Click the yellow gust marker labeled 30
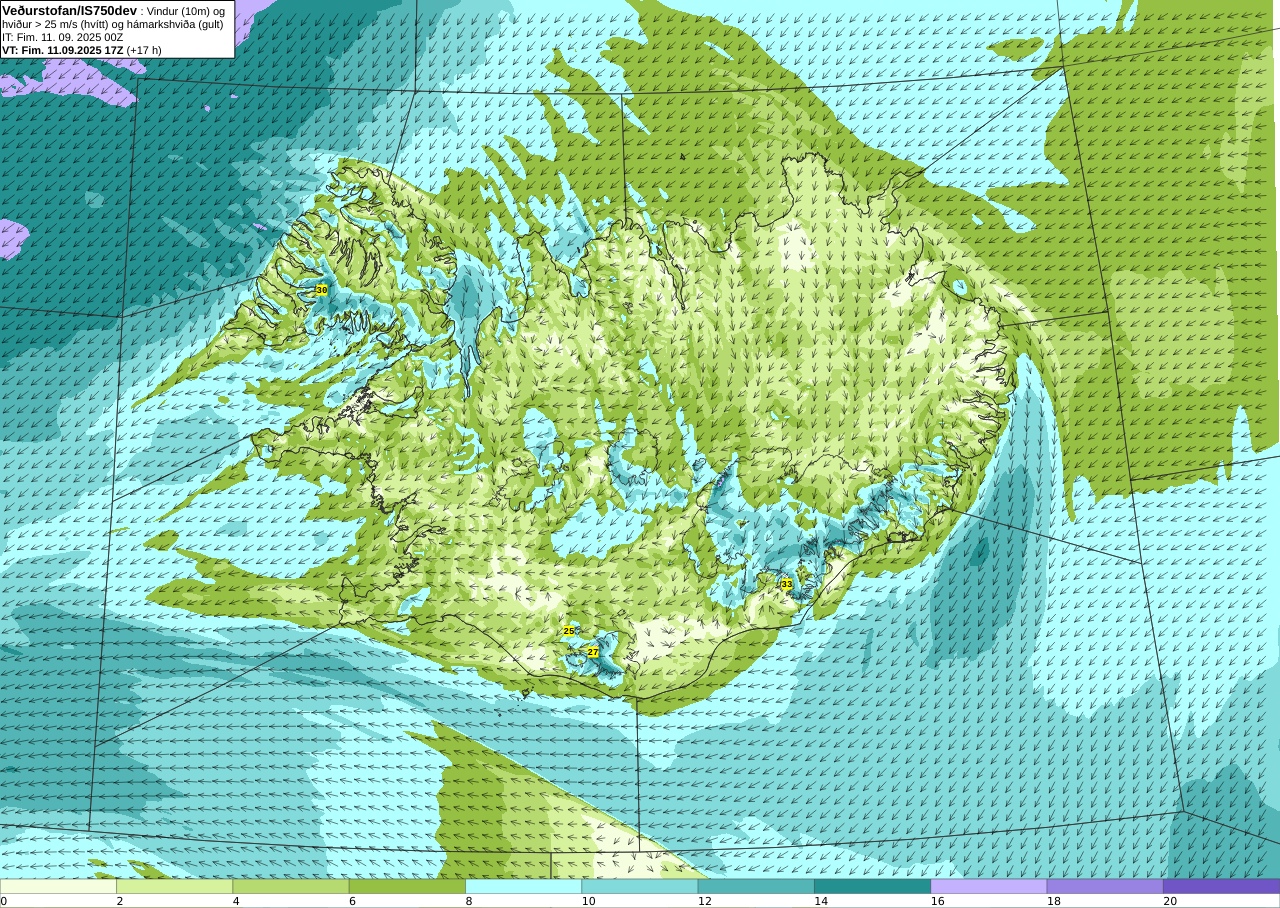The image size is (1280, 908). point(321,290)
